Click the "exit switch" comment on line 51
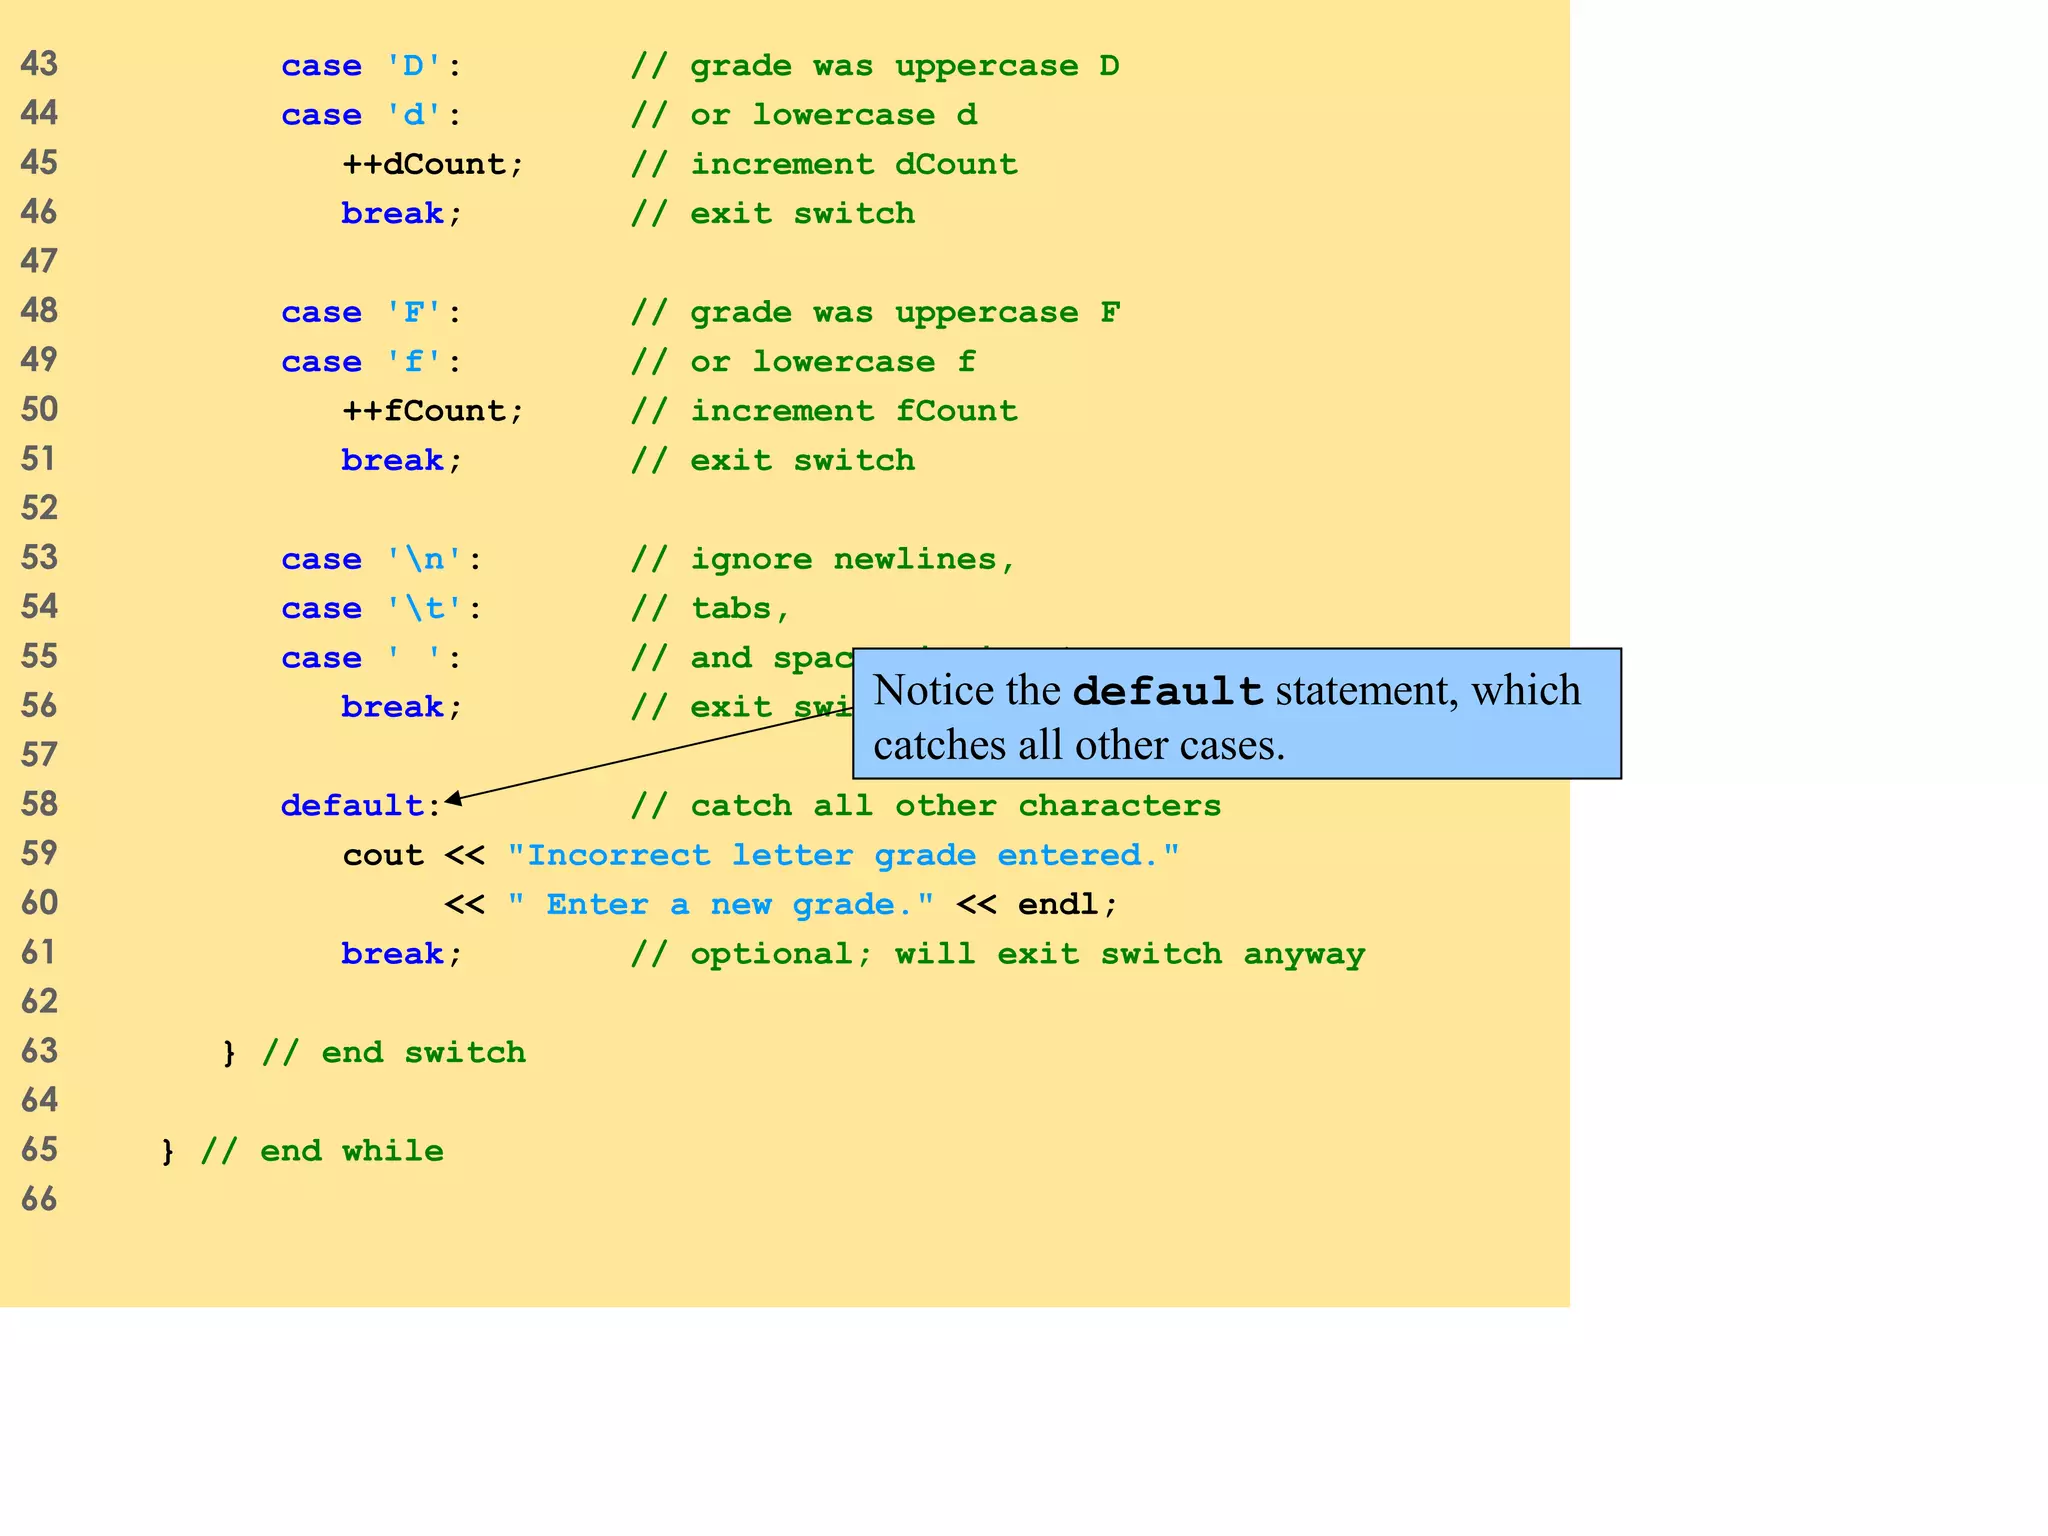Viewport: 2048px width, 1536px height. [773, 460]
